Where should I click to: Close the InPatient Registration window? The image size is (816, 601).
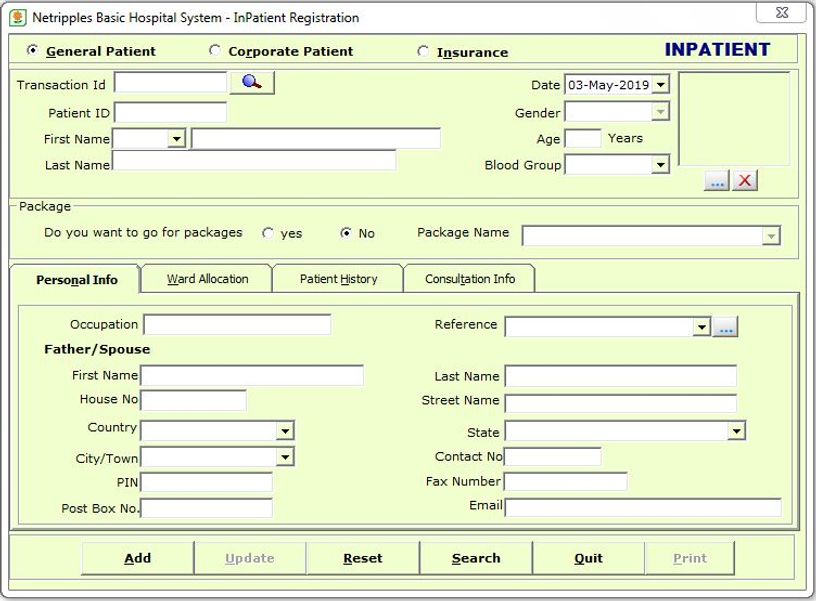(782, 12)
